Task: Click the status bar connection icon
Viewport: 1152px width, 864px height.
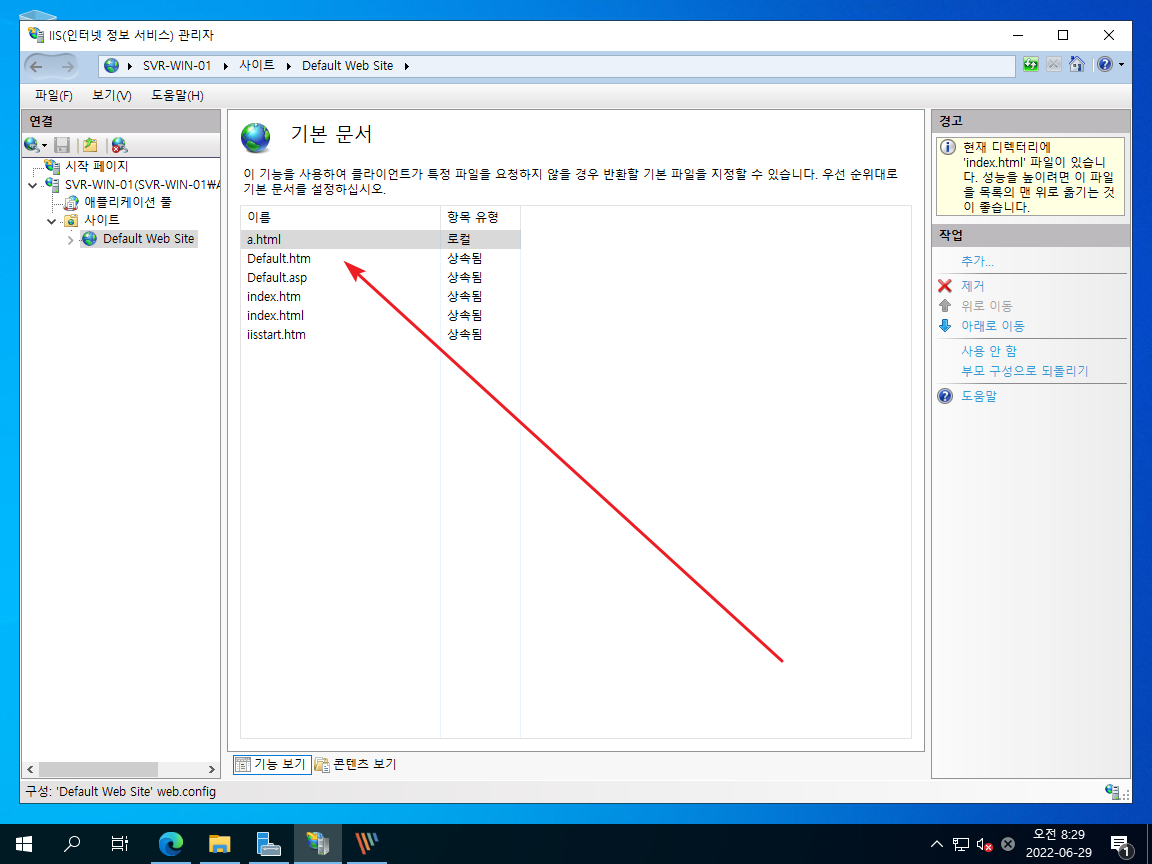Action: point(1112,791)
